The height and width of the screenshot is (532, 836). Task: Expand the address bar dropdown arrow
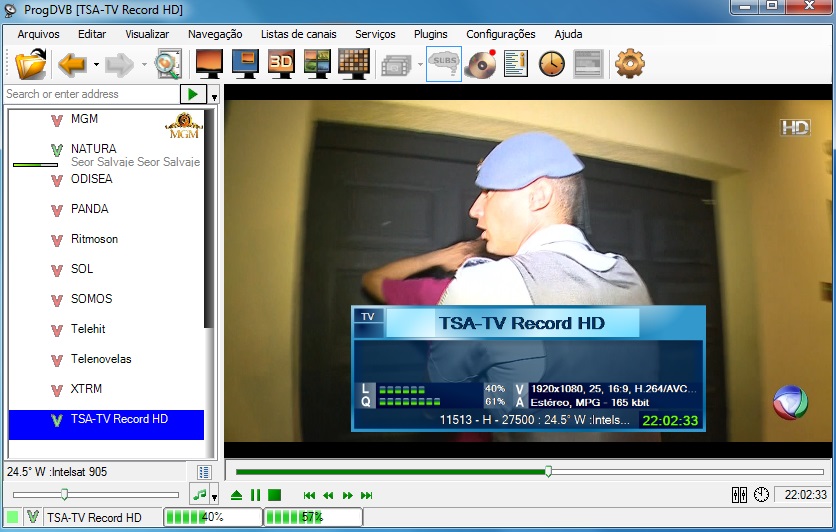point(214,95)
